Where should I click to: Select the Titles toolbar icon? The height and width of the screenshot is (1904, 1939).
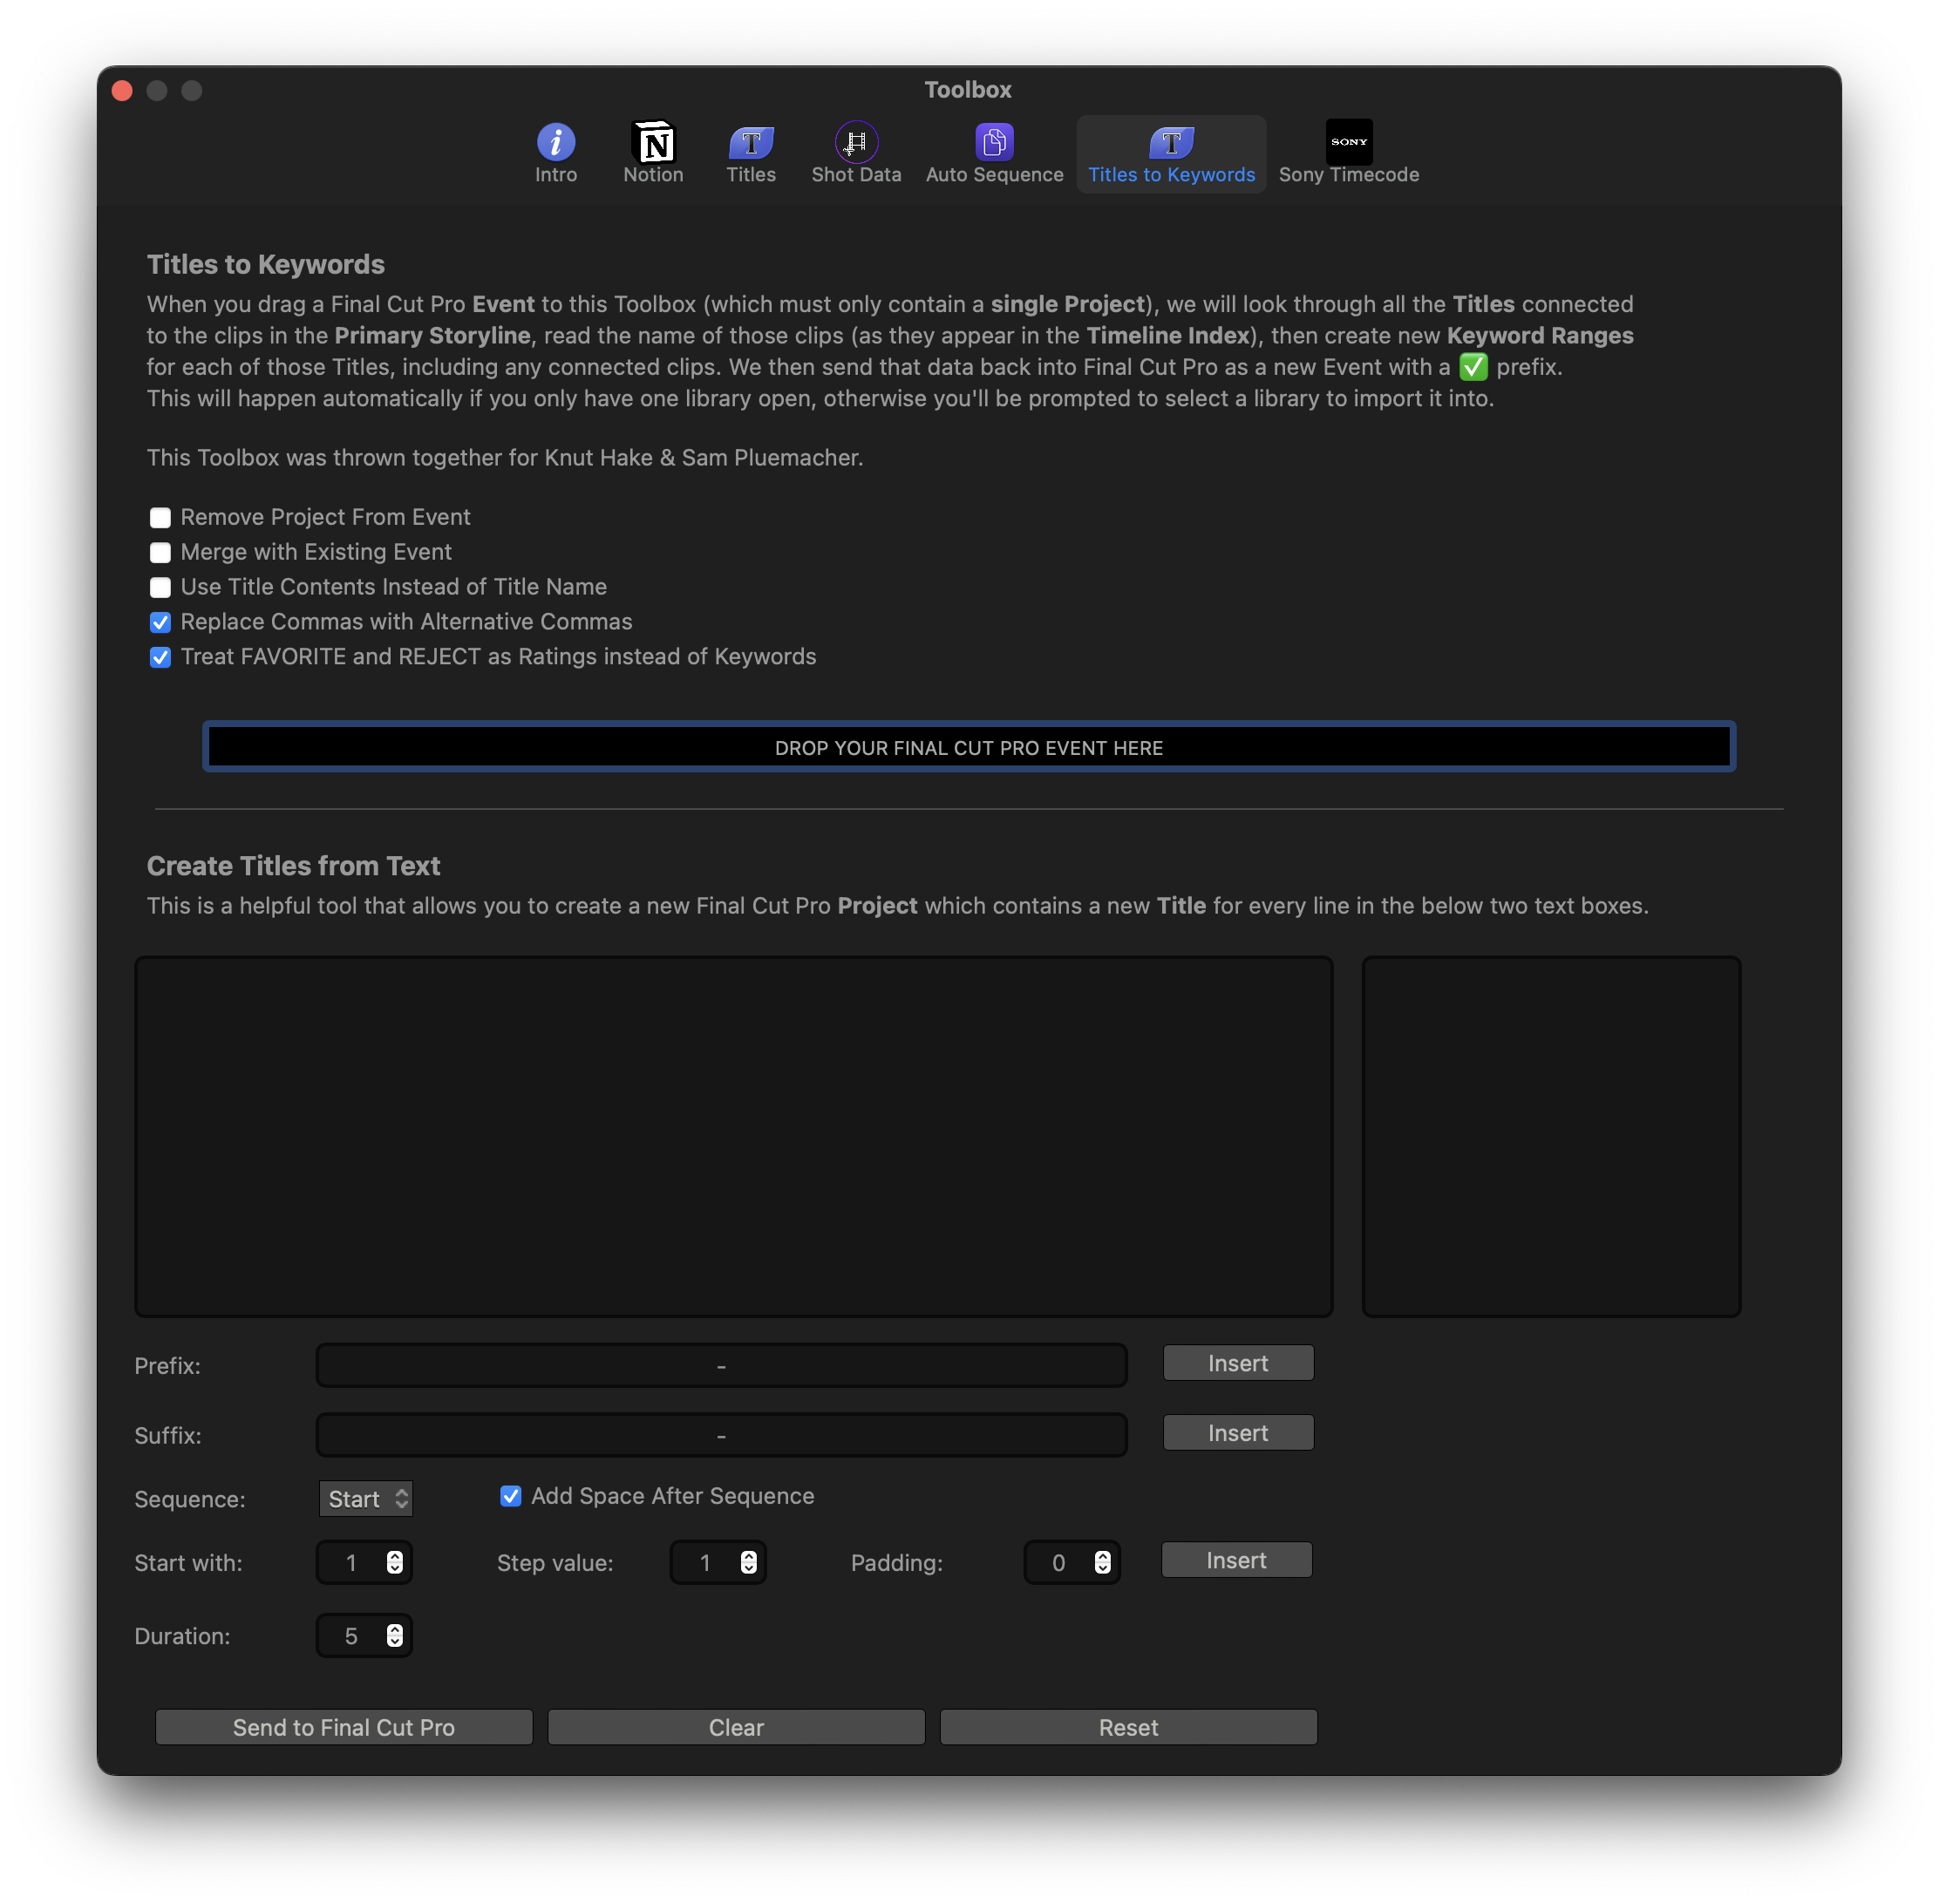click(x=751, y=143)
